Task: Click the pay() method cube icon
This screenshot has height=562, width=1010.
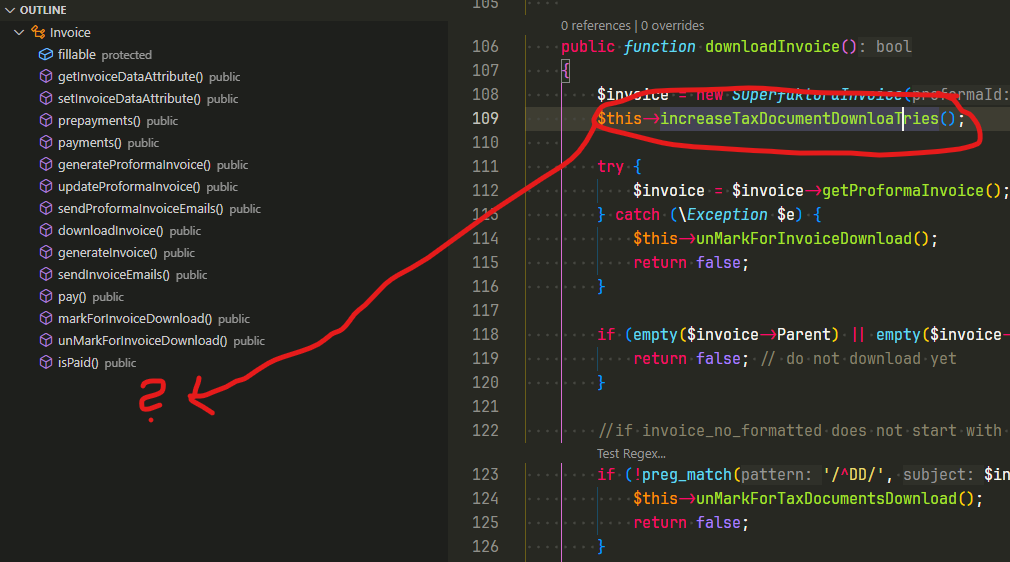Action: [46, 297]
